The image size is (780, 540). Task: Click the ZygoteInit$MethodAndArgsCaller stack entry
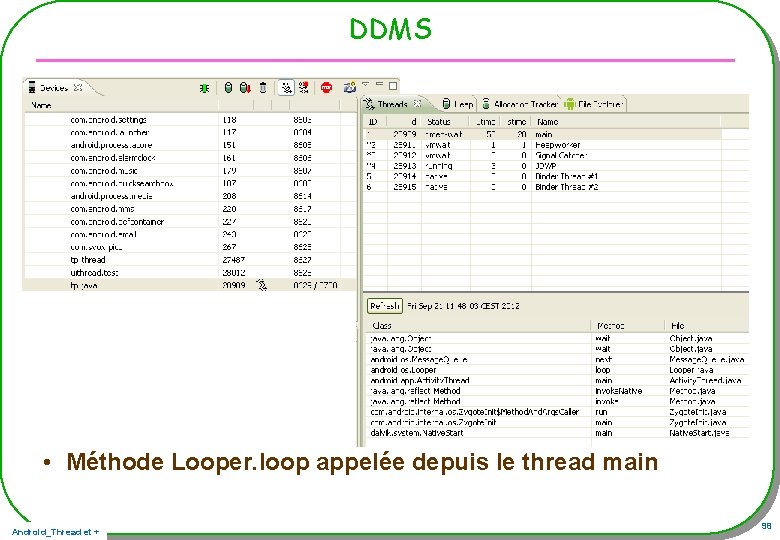pos(475,412)
